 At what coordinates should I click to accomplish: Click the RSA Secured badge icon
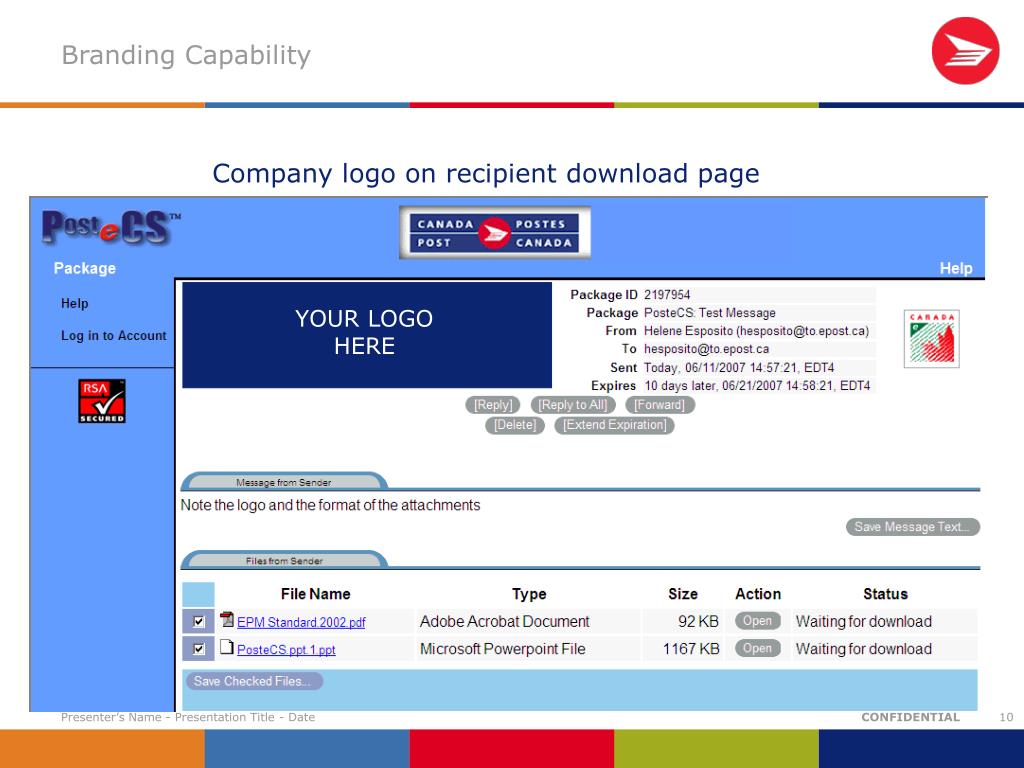click(x=102, y=401)
